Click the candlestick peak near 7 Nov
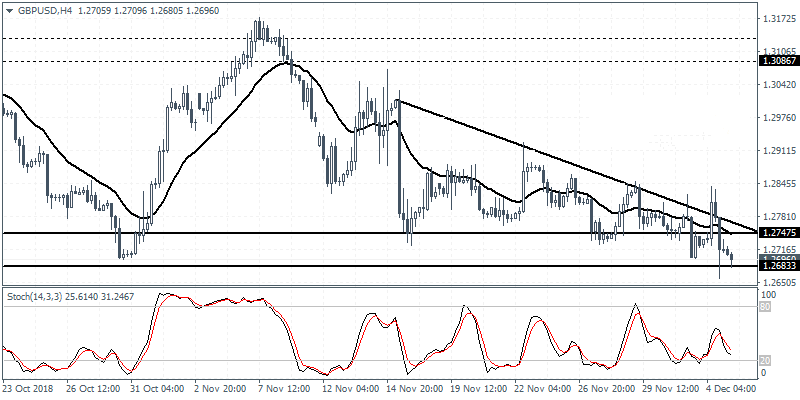The height and width of the screenshot is (400, 800). click(x=259, y=22)
